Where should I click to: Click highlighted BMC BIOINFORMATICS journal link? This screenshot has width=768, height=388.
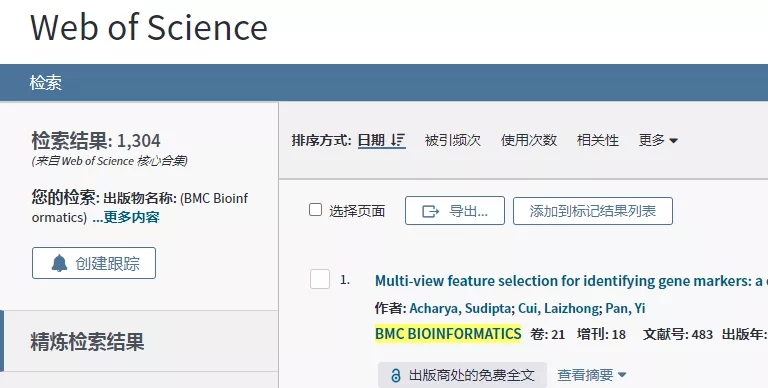[448, 334]
